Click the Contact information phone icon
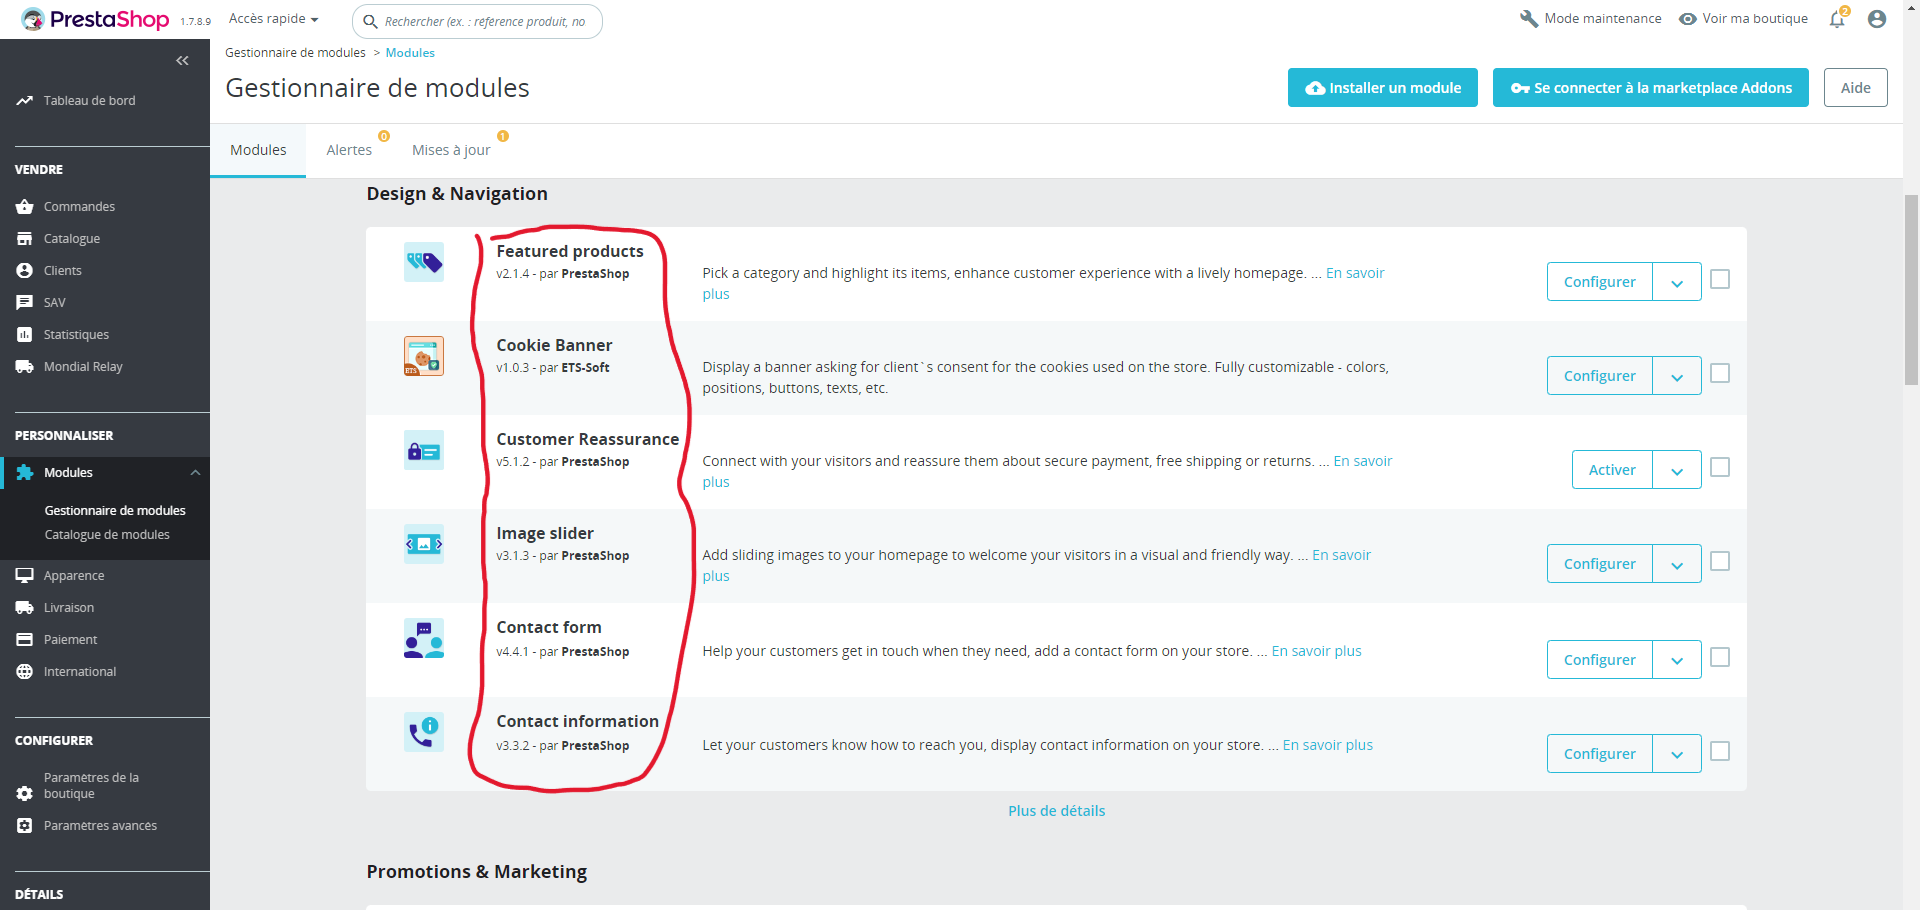Viewport: 1920px width, 910px height. (424, 732)
